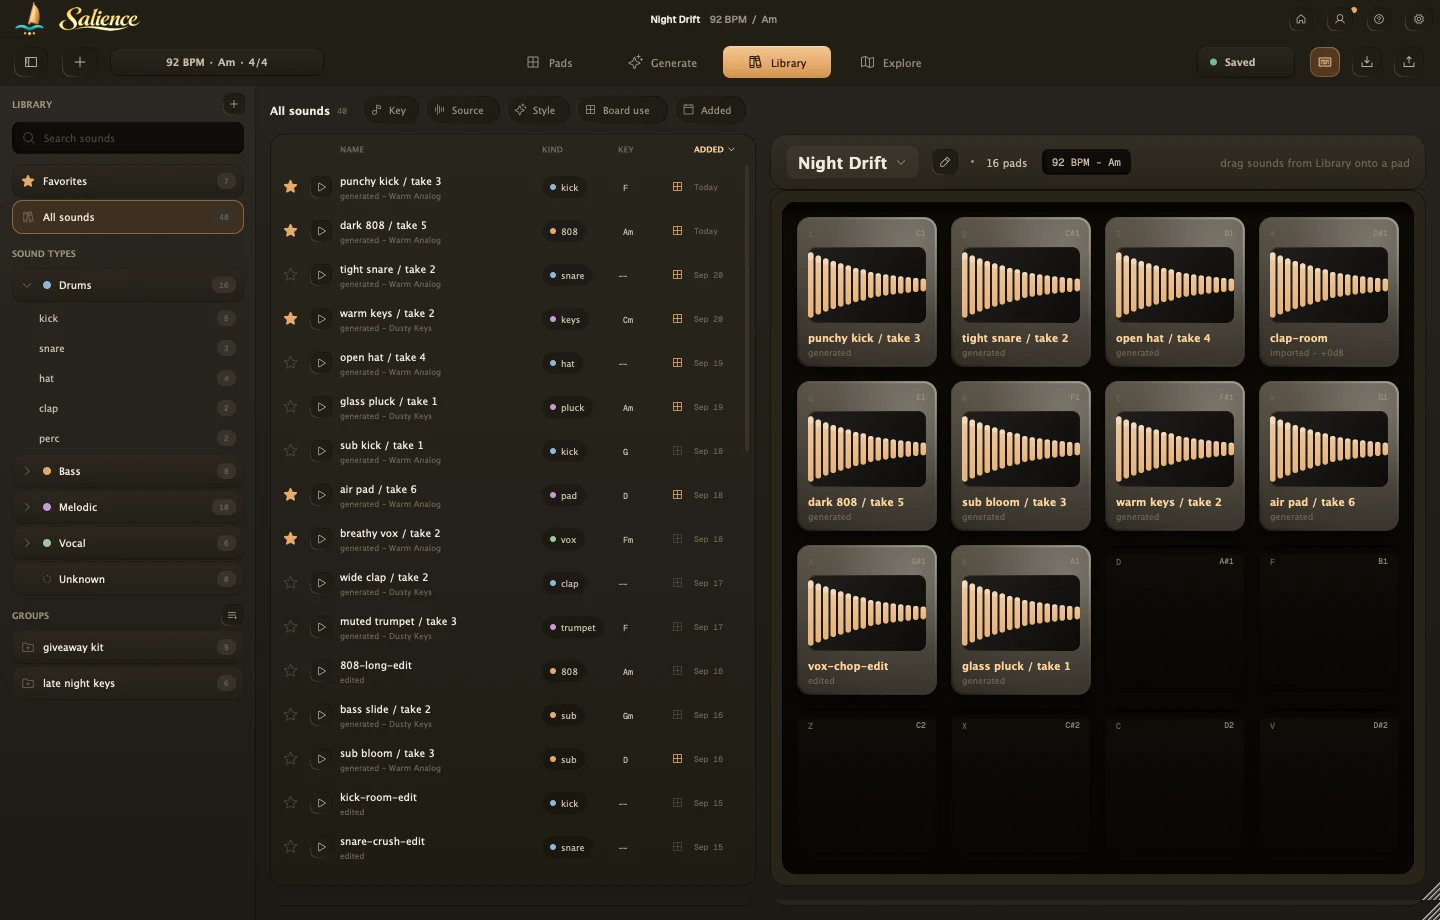The height and width of the screenshot is (920, 1440).
Task: Favorite open hat / take 4
Action: coord(290,363)
